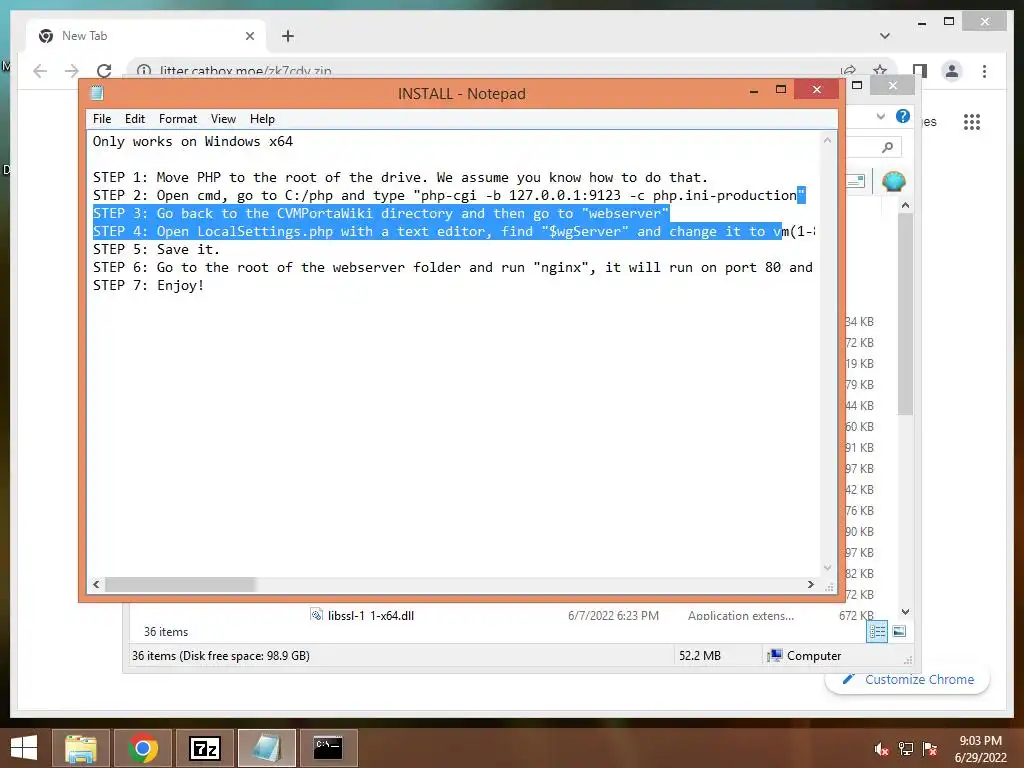The image size is (1024, 768).
Task: Open Notepad's View menu
Action: click(223, 119)
